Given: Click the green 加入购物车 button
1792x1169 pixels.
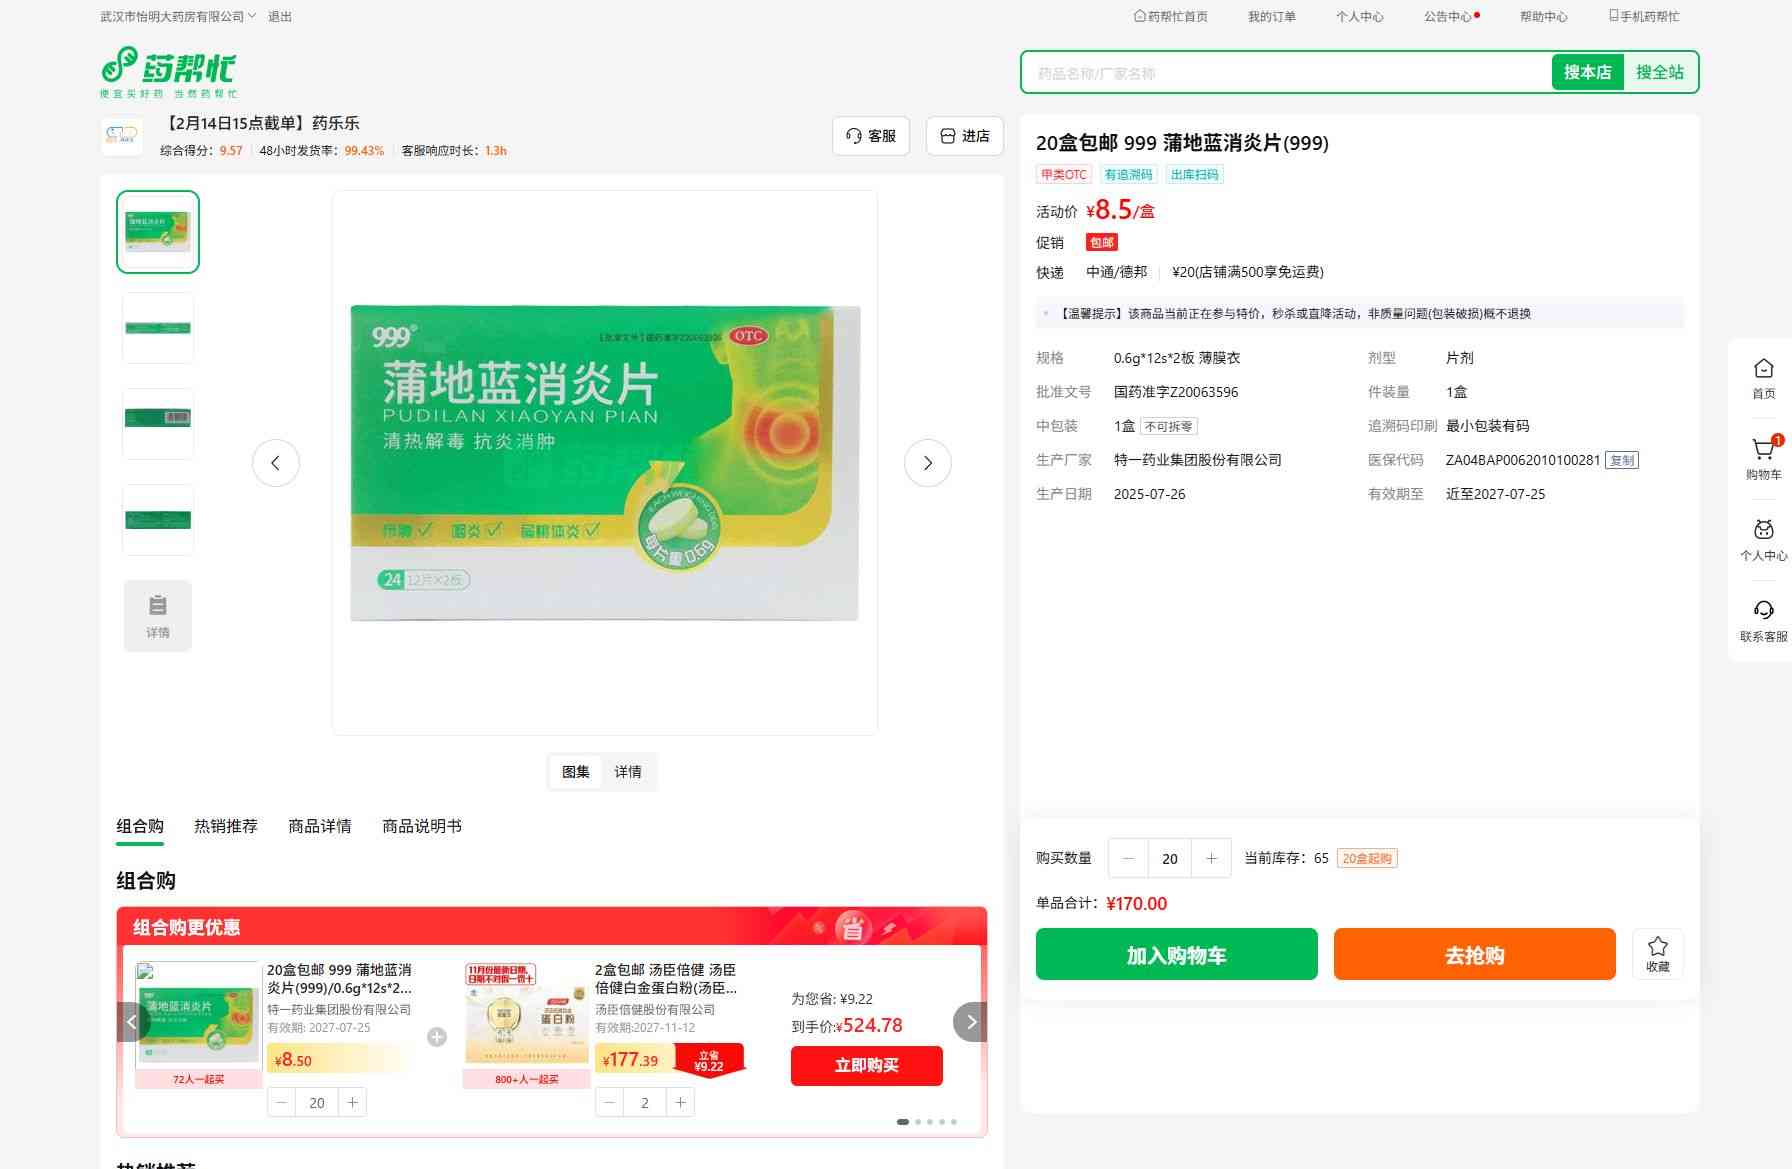Looking at the screenshot, I should [x=1176, y=955].
